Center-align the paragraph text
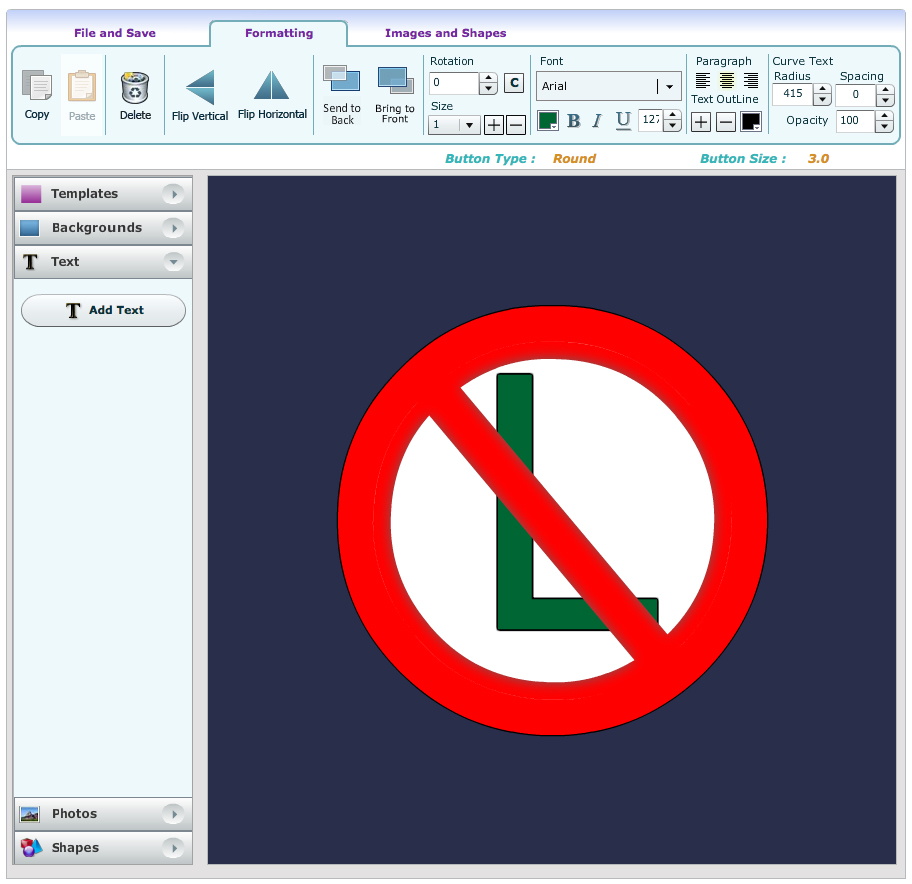Viewport: 912px width, 884px height. [x=727, y=80]
